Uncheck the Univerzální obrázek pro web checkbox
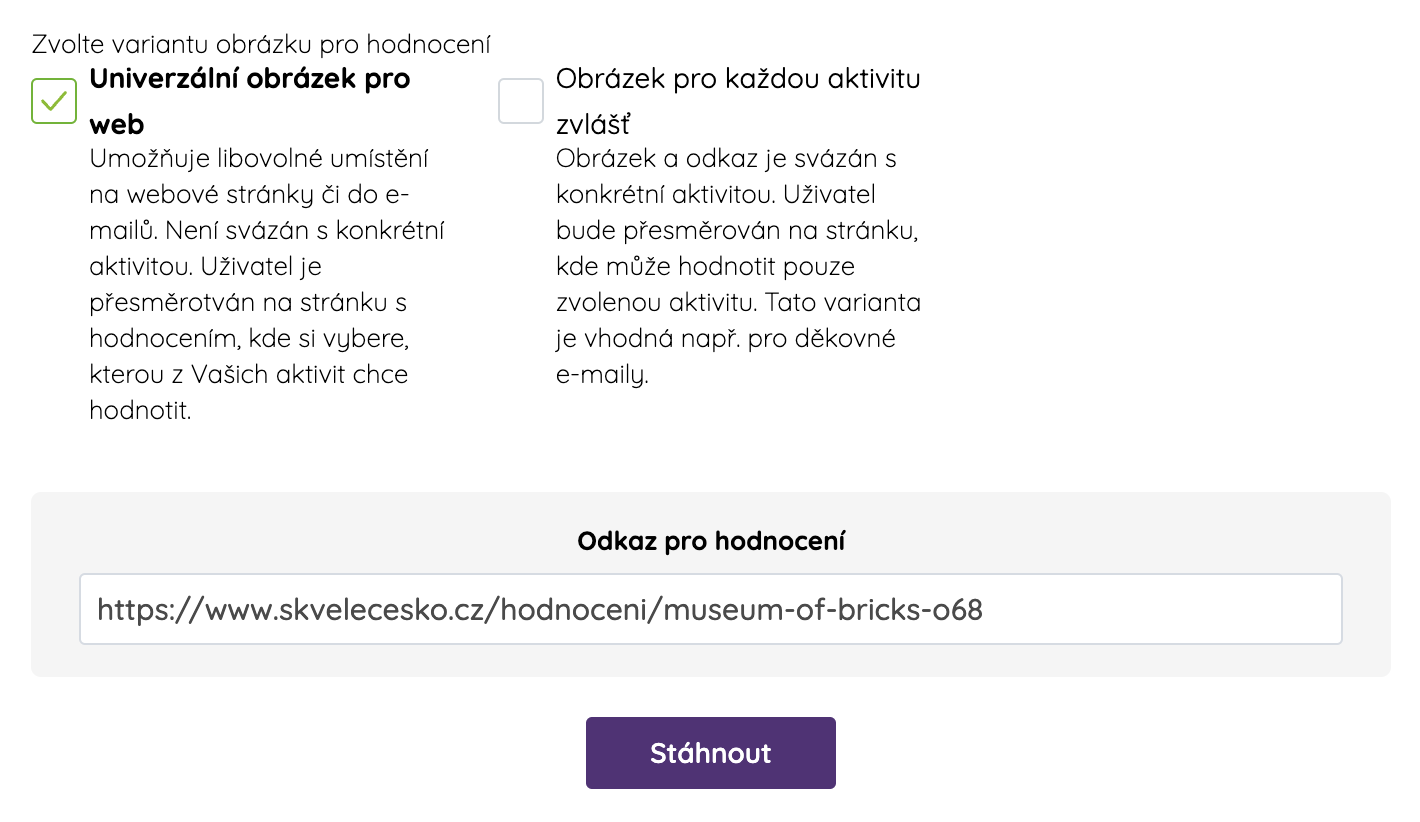This screenshot has width=1420, height=822. (54, 101)
